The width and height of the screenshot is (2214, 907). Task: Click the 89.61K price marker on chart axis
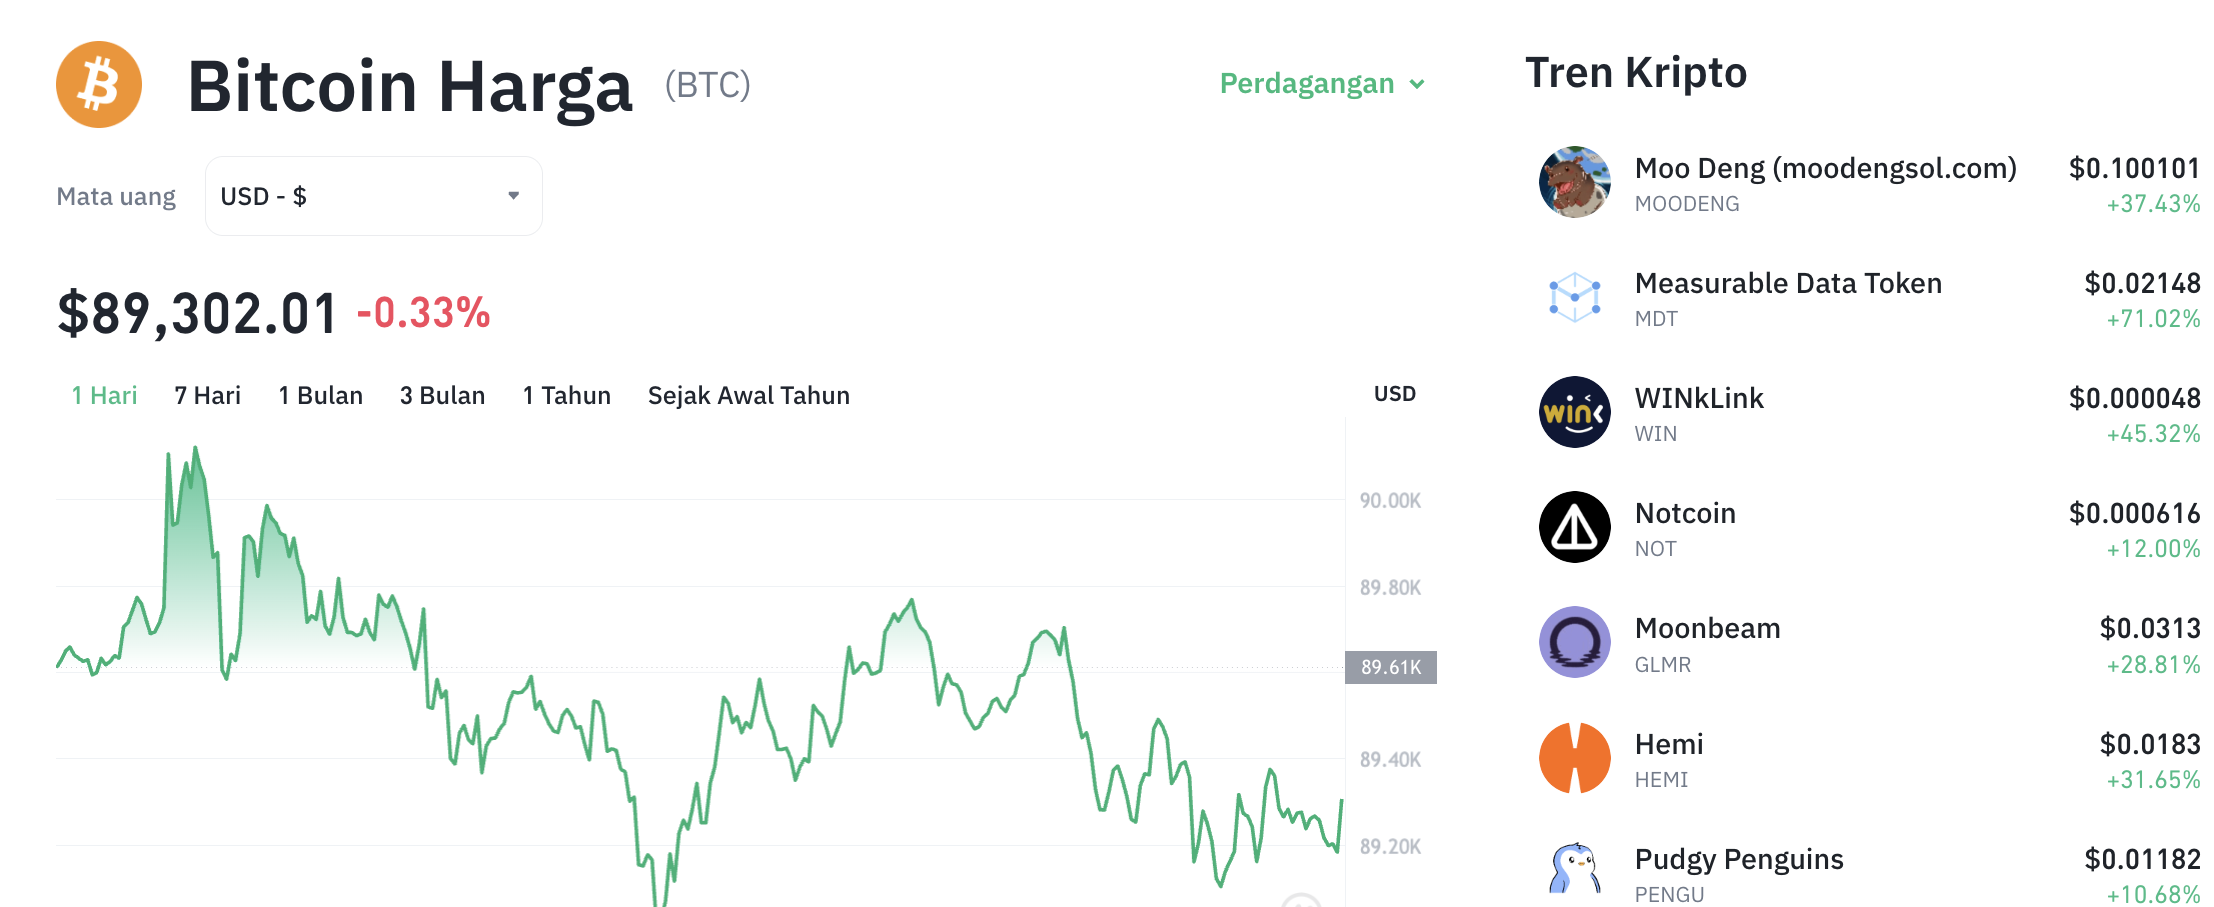(1390, 665)
